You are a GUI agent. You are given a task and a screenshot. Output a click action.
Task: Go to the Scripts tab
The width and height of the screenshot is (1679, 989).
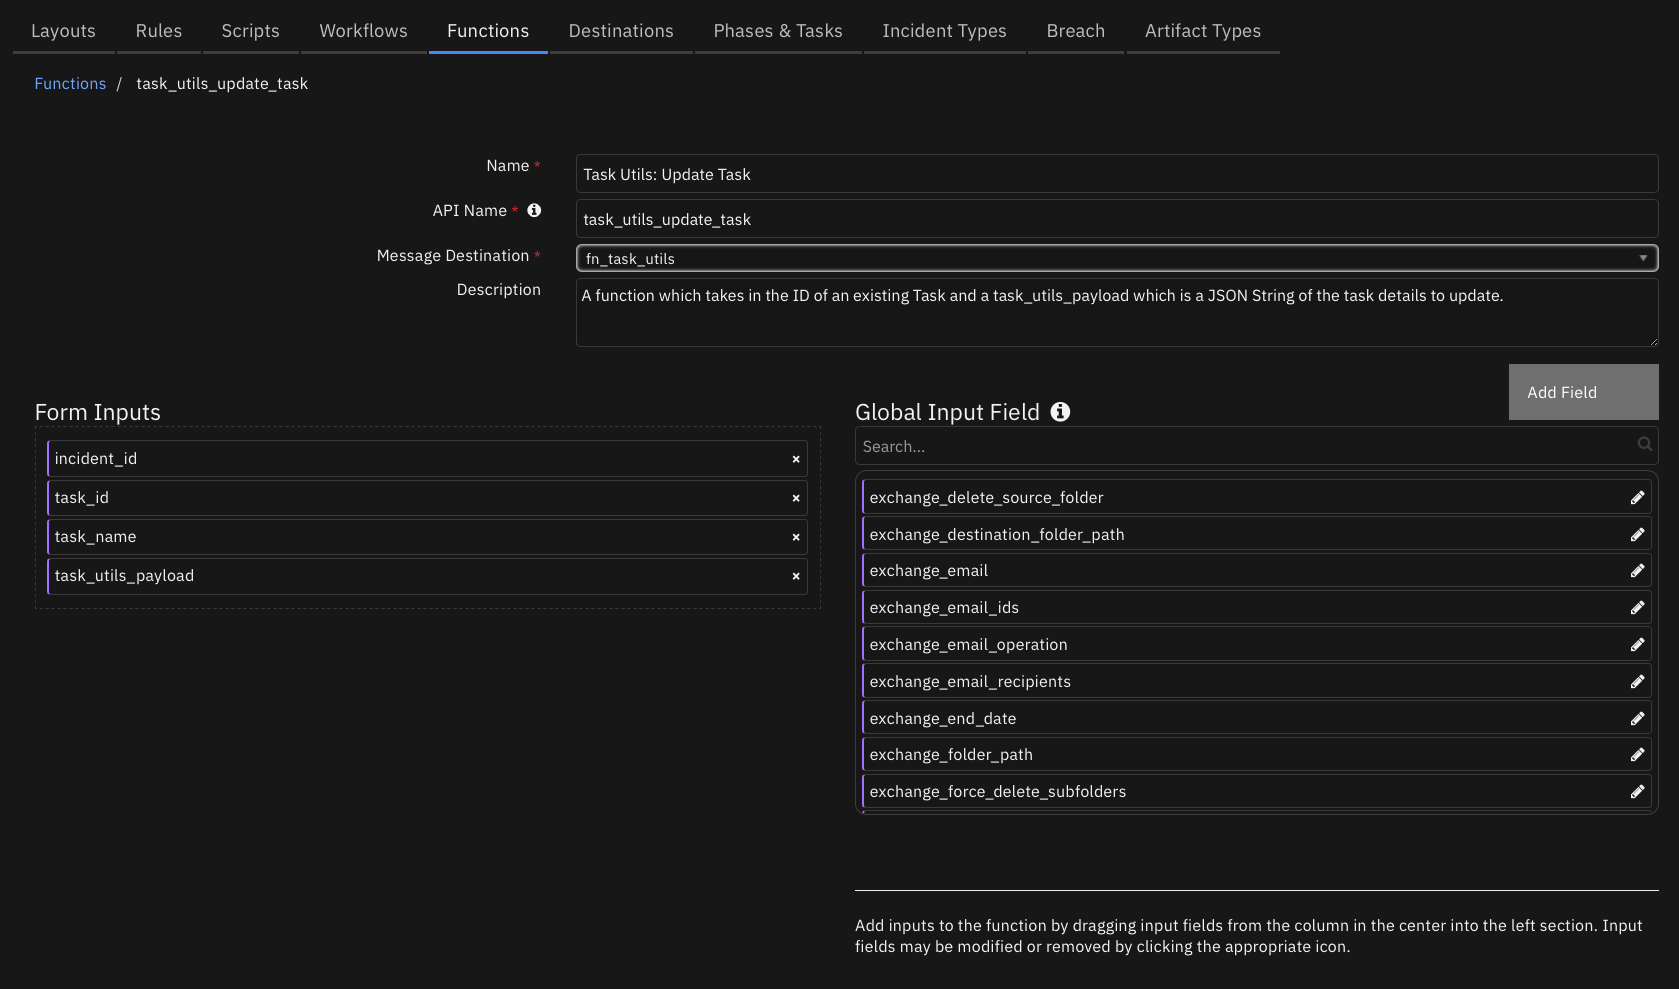[250, 31]
